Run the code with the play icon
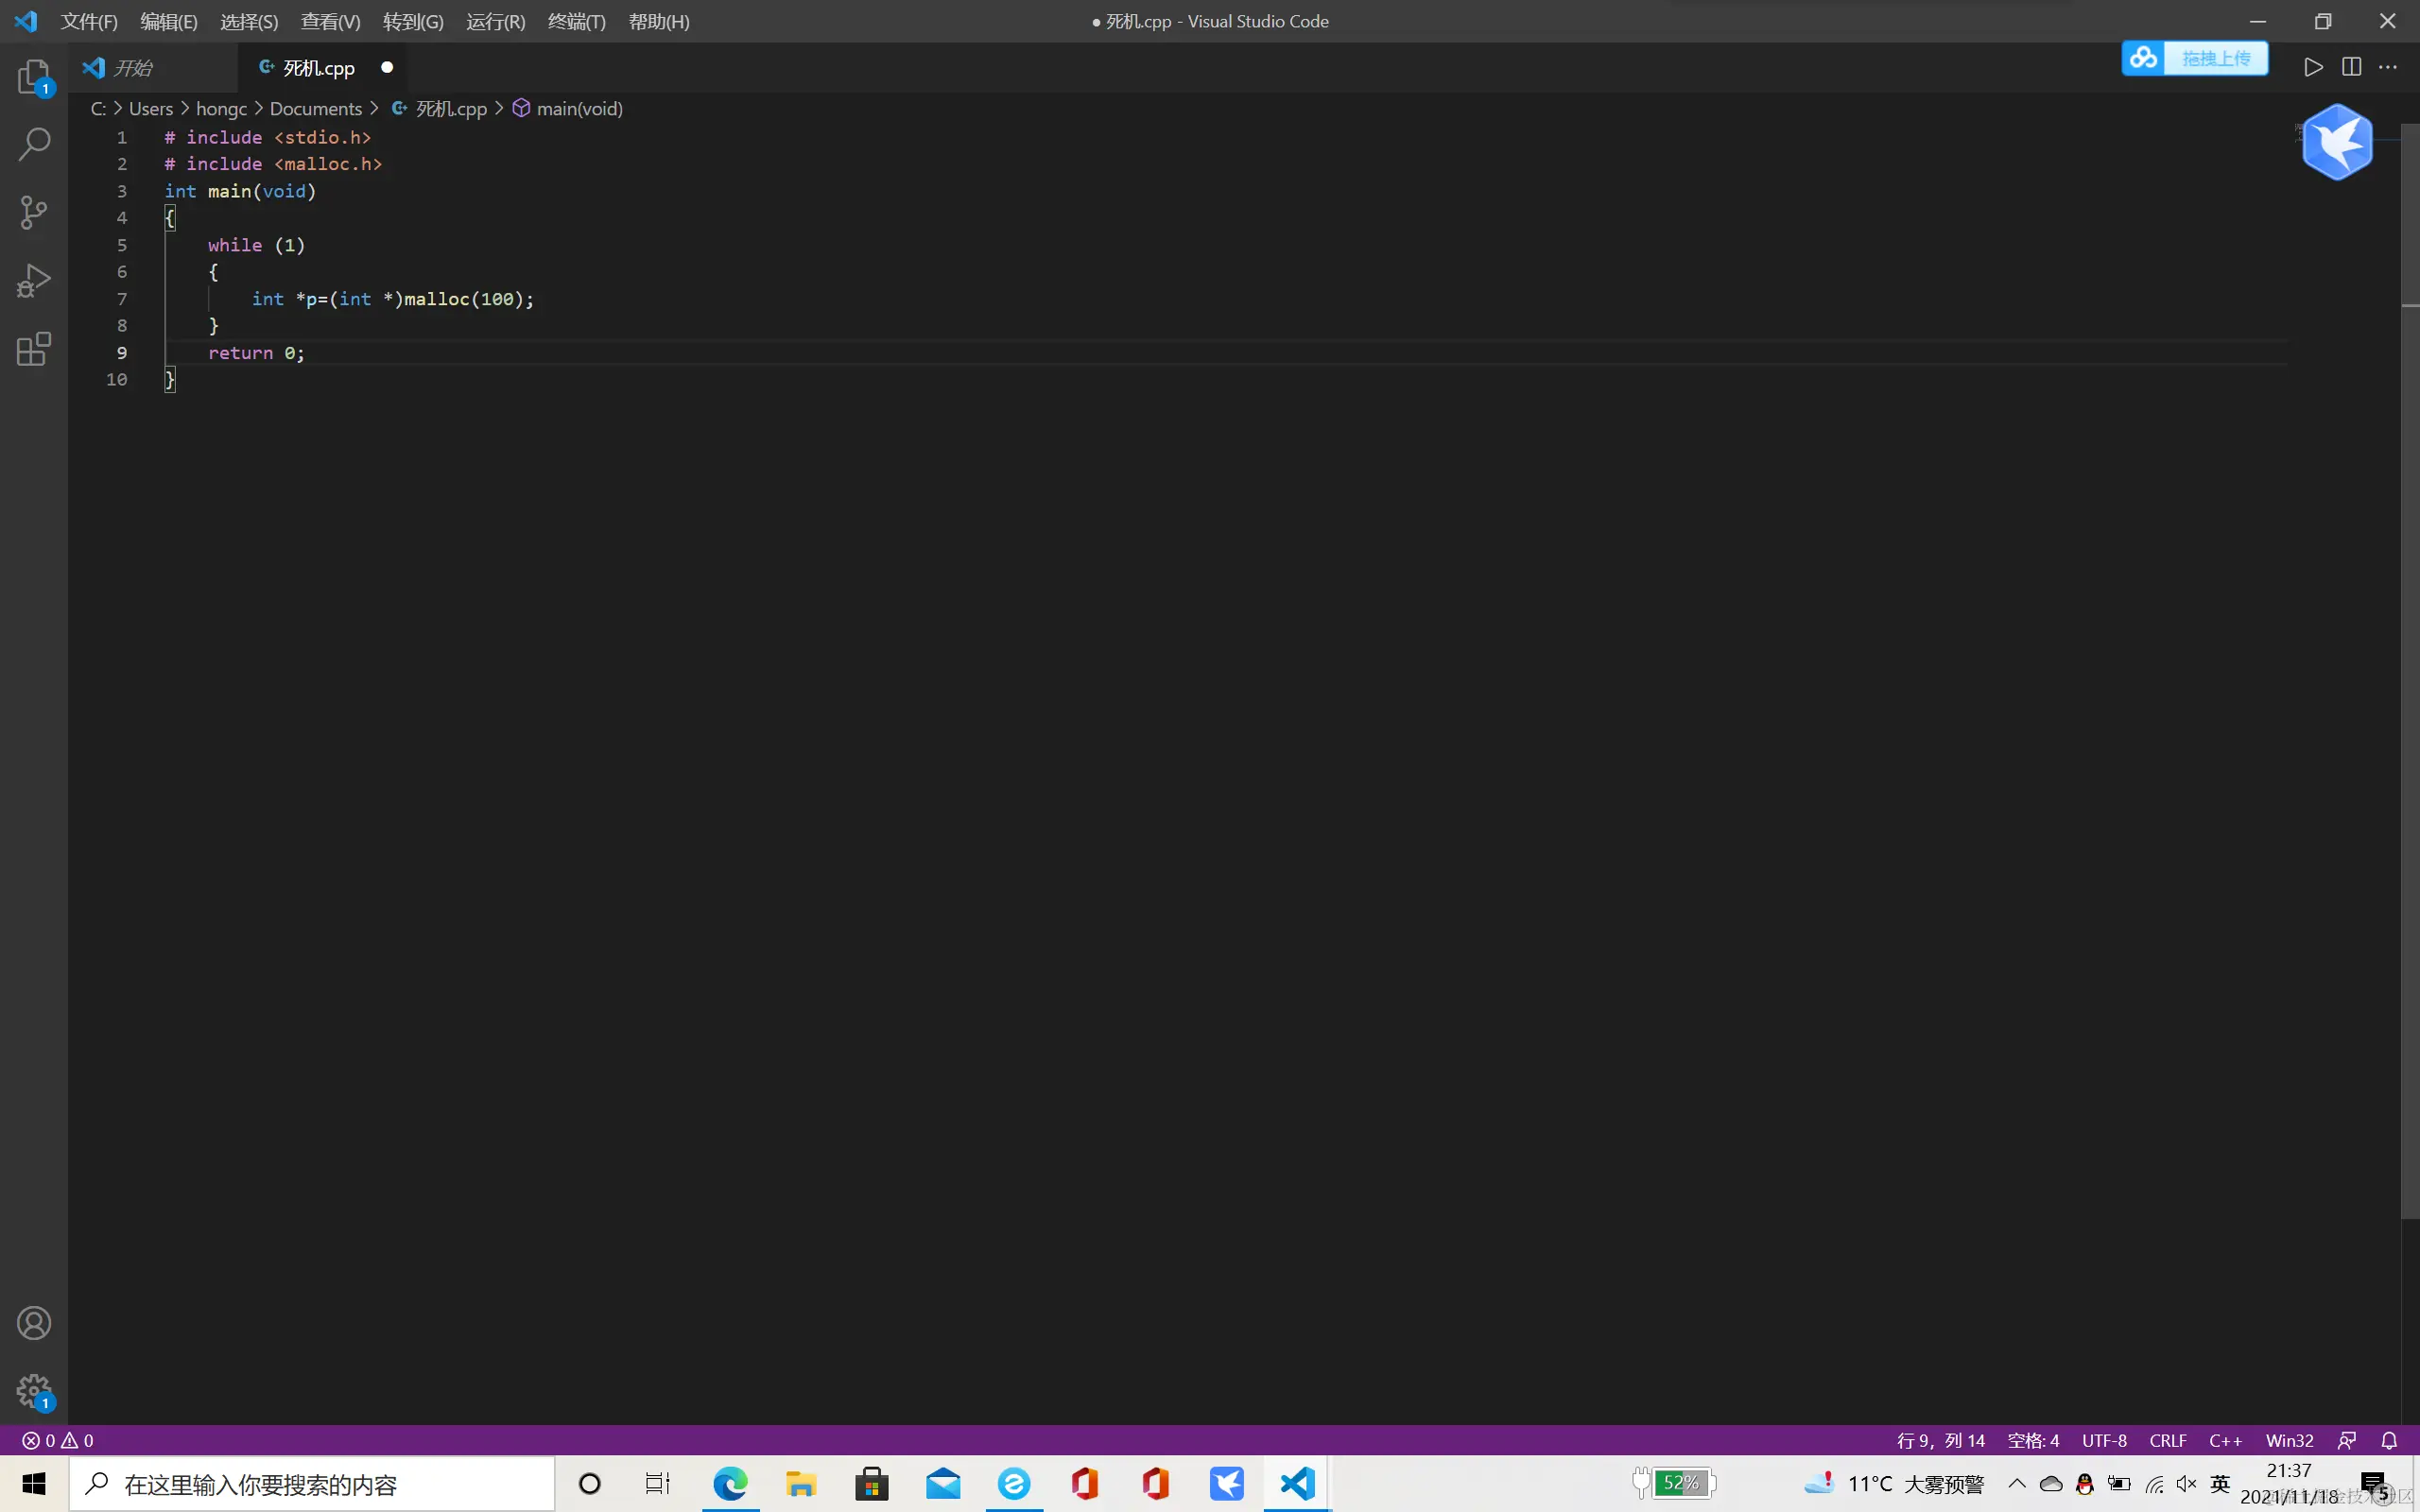Screen dimensions: 2420x1512 (x=2313, y=67)
